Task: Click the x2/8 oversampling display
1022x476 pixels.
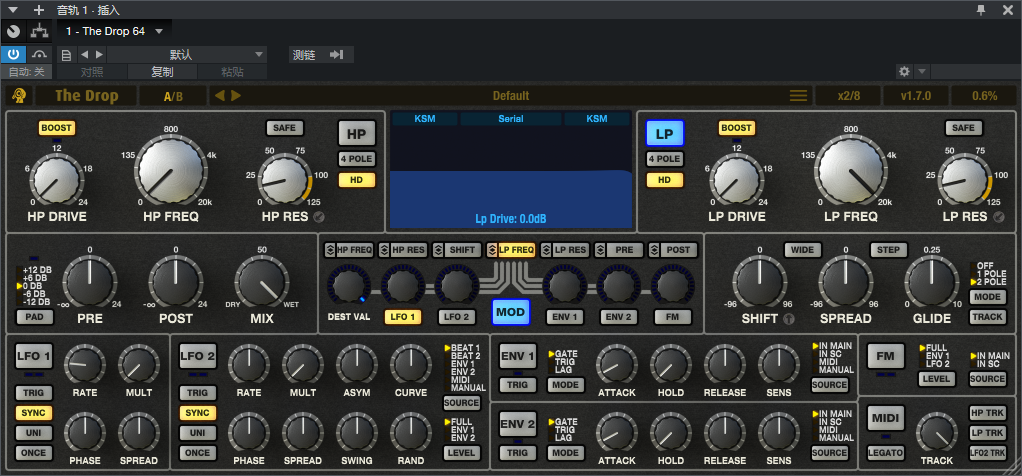Action: click(x=849, y=96)
